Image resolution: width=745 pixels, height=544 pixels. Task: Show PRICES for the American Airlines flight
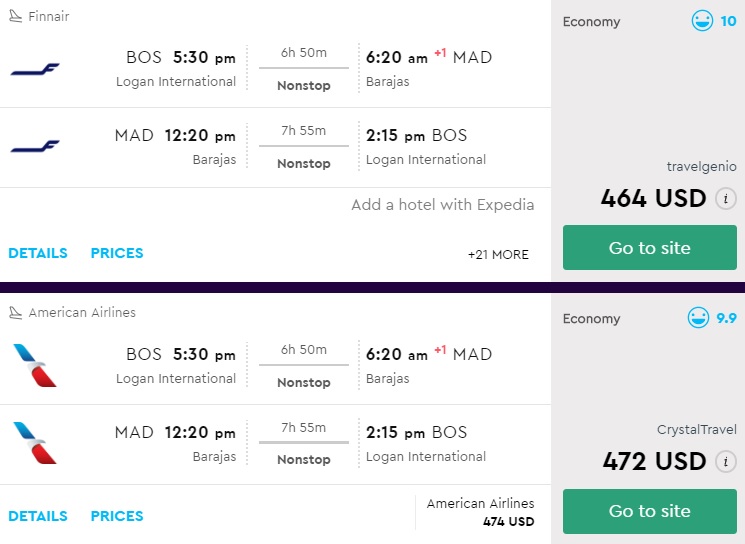pyautogui.click(x=117, y=516)
